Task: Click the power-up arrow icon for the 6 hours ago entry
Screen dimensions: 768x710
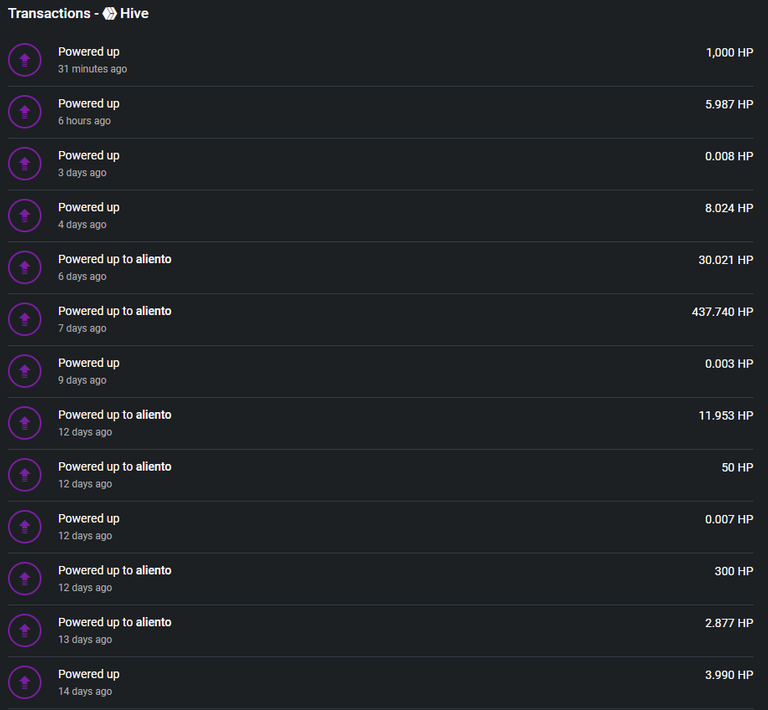Action: [24, 112]
